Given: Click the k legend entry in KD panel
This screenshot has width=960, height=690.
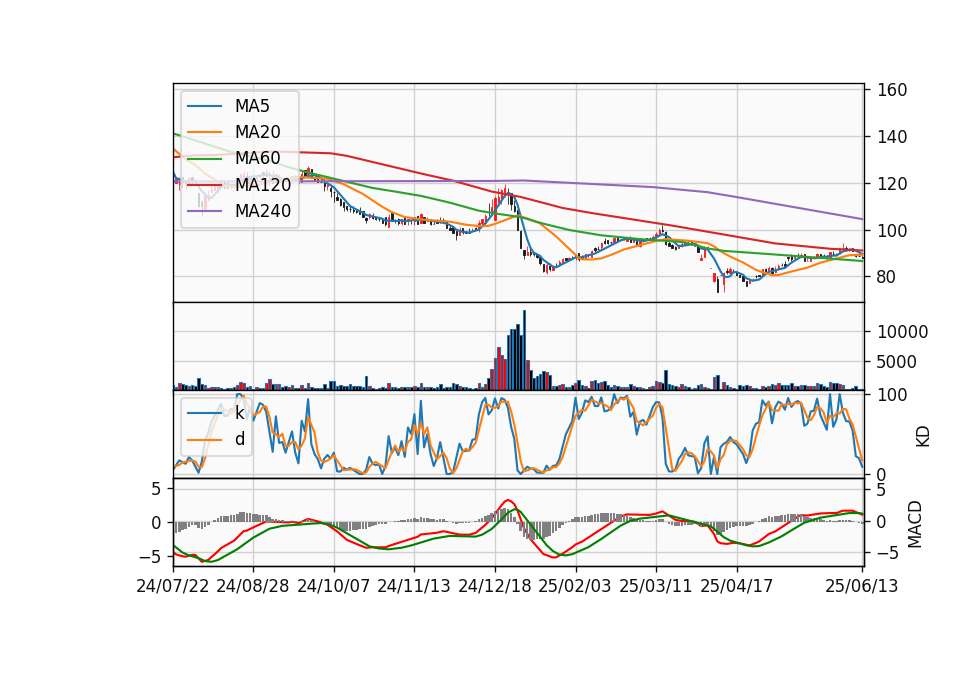Looking at the screenshot, I should tap(239, 413).
